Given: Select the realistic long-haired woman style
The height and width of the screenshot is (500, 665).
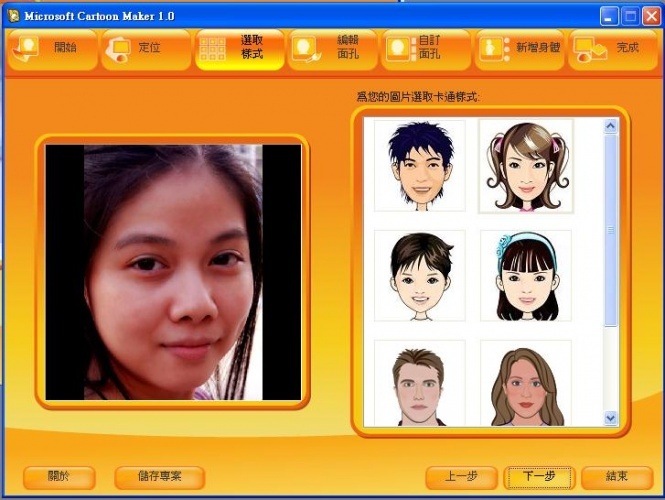Looking at the screenshot, I should pos(525,385).
